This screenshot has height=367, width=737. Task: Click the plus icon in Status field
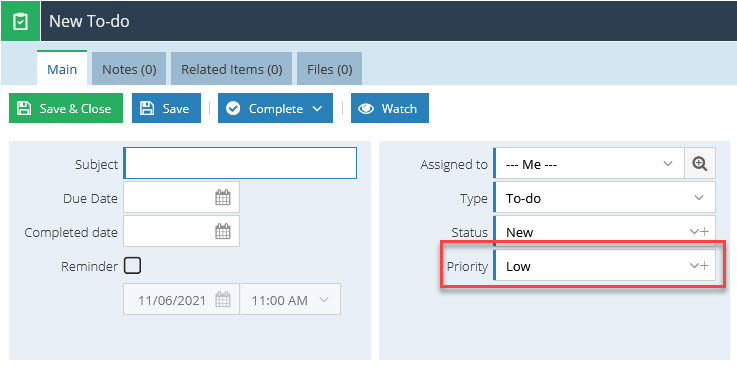[704, 232]
